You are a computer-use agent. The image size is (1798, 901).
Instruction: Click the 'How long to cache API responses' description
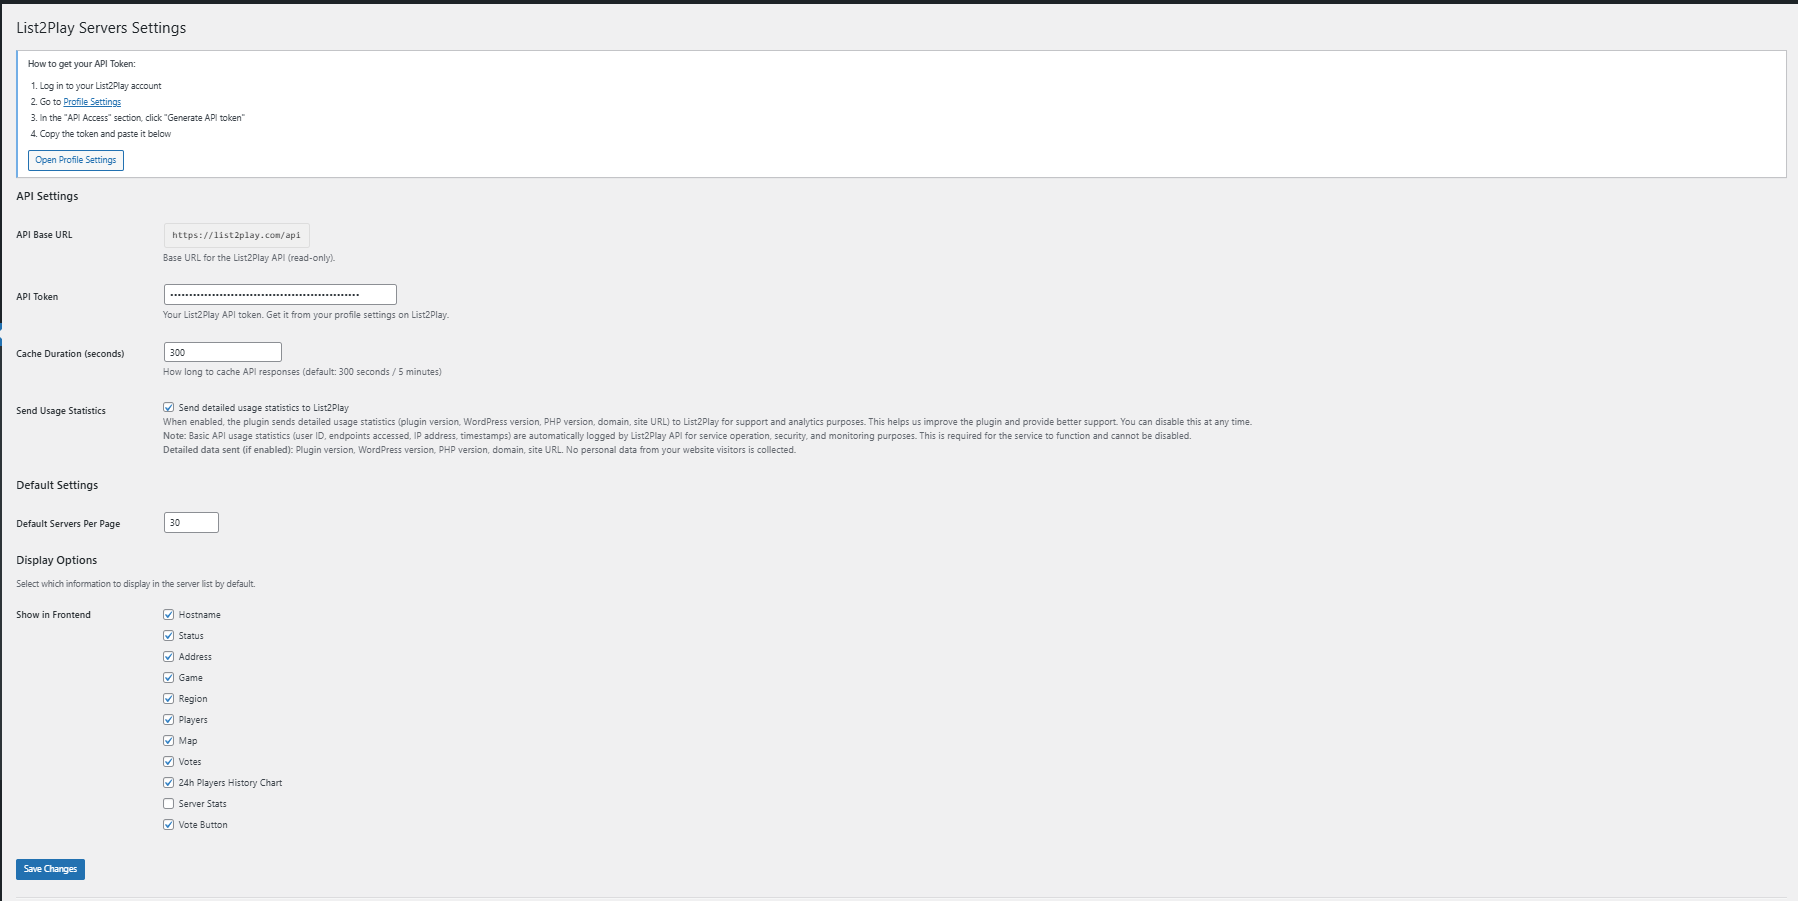(x=302, y=372)
